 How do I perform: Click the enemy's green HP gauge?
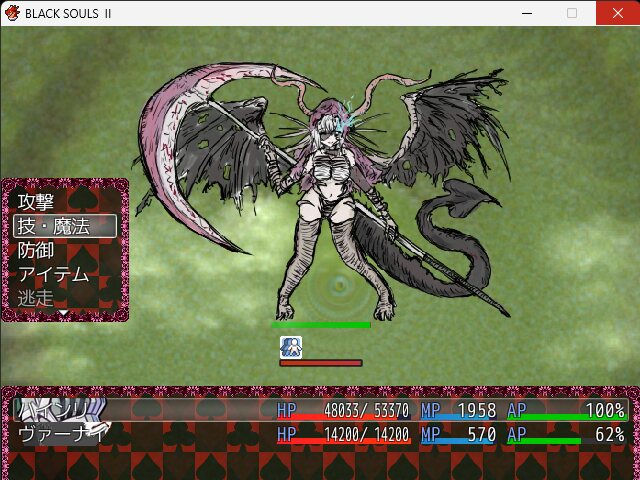tap(321, 325)
